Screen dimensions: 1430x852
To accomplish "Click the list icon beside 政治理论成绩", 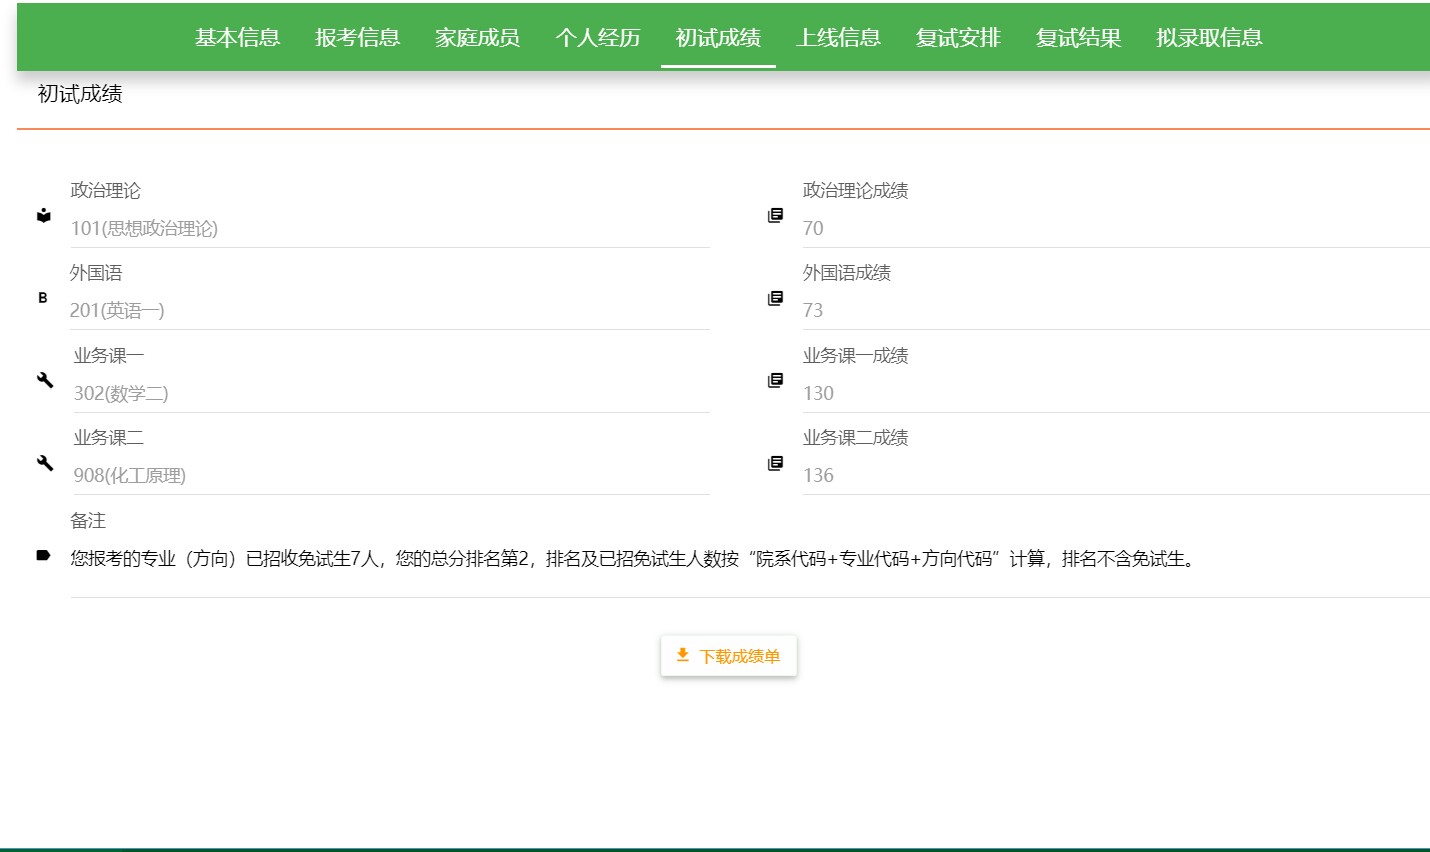I will click(775, 215).
